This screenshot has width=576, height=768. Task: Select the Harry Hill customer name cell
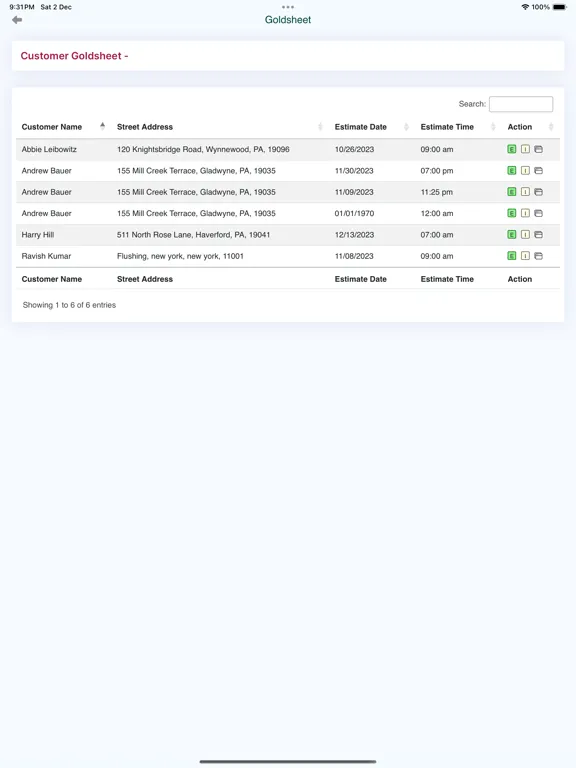38,235
